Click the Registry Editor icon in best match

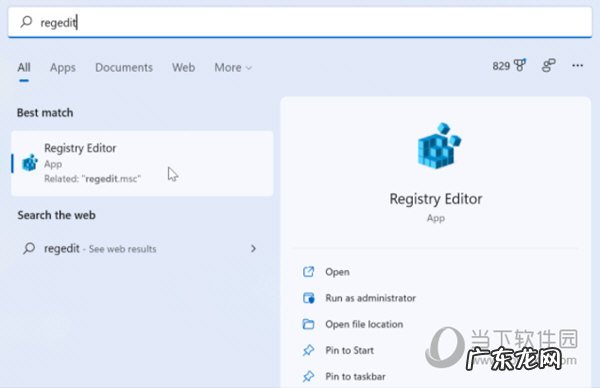(x=30, y=163)
